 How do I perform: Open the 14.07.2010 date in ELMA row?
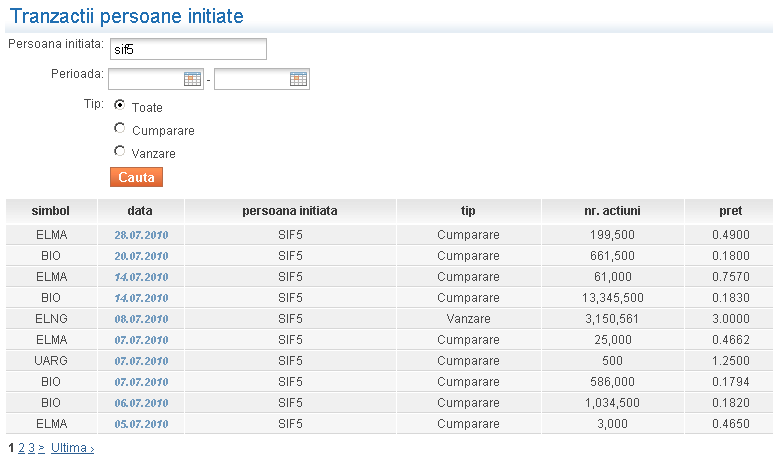click(141, 277)
